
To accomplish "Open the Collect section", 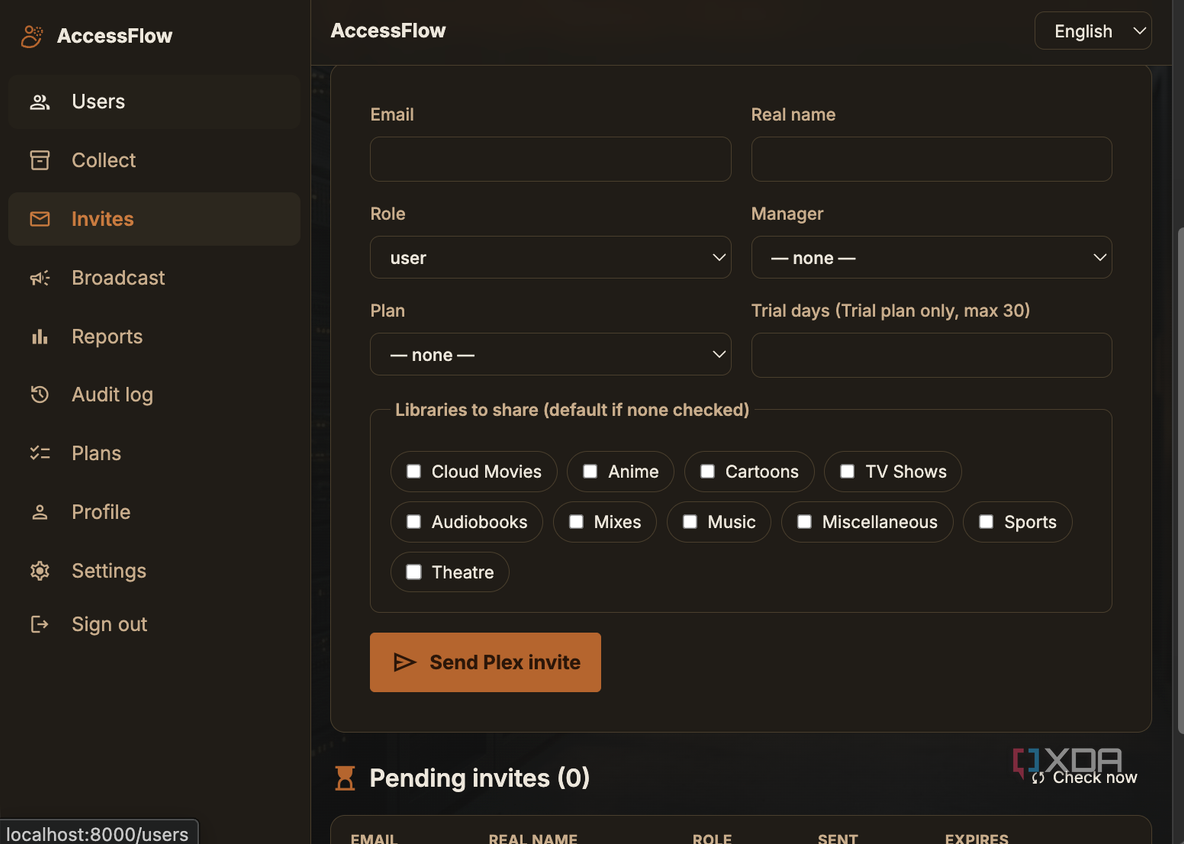I will pyautogui.click(x=154, y=160).
